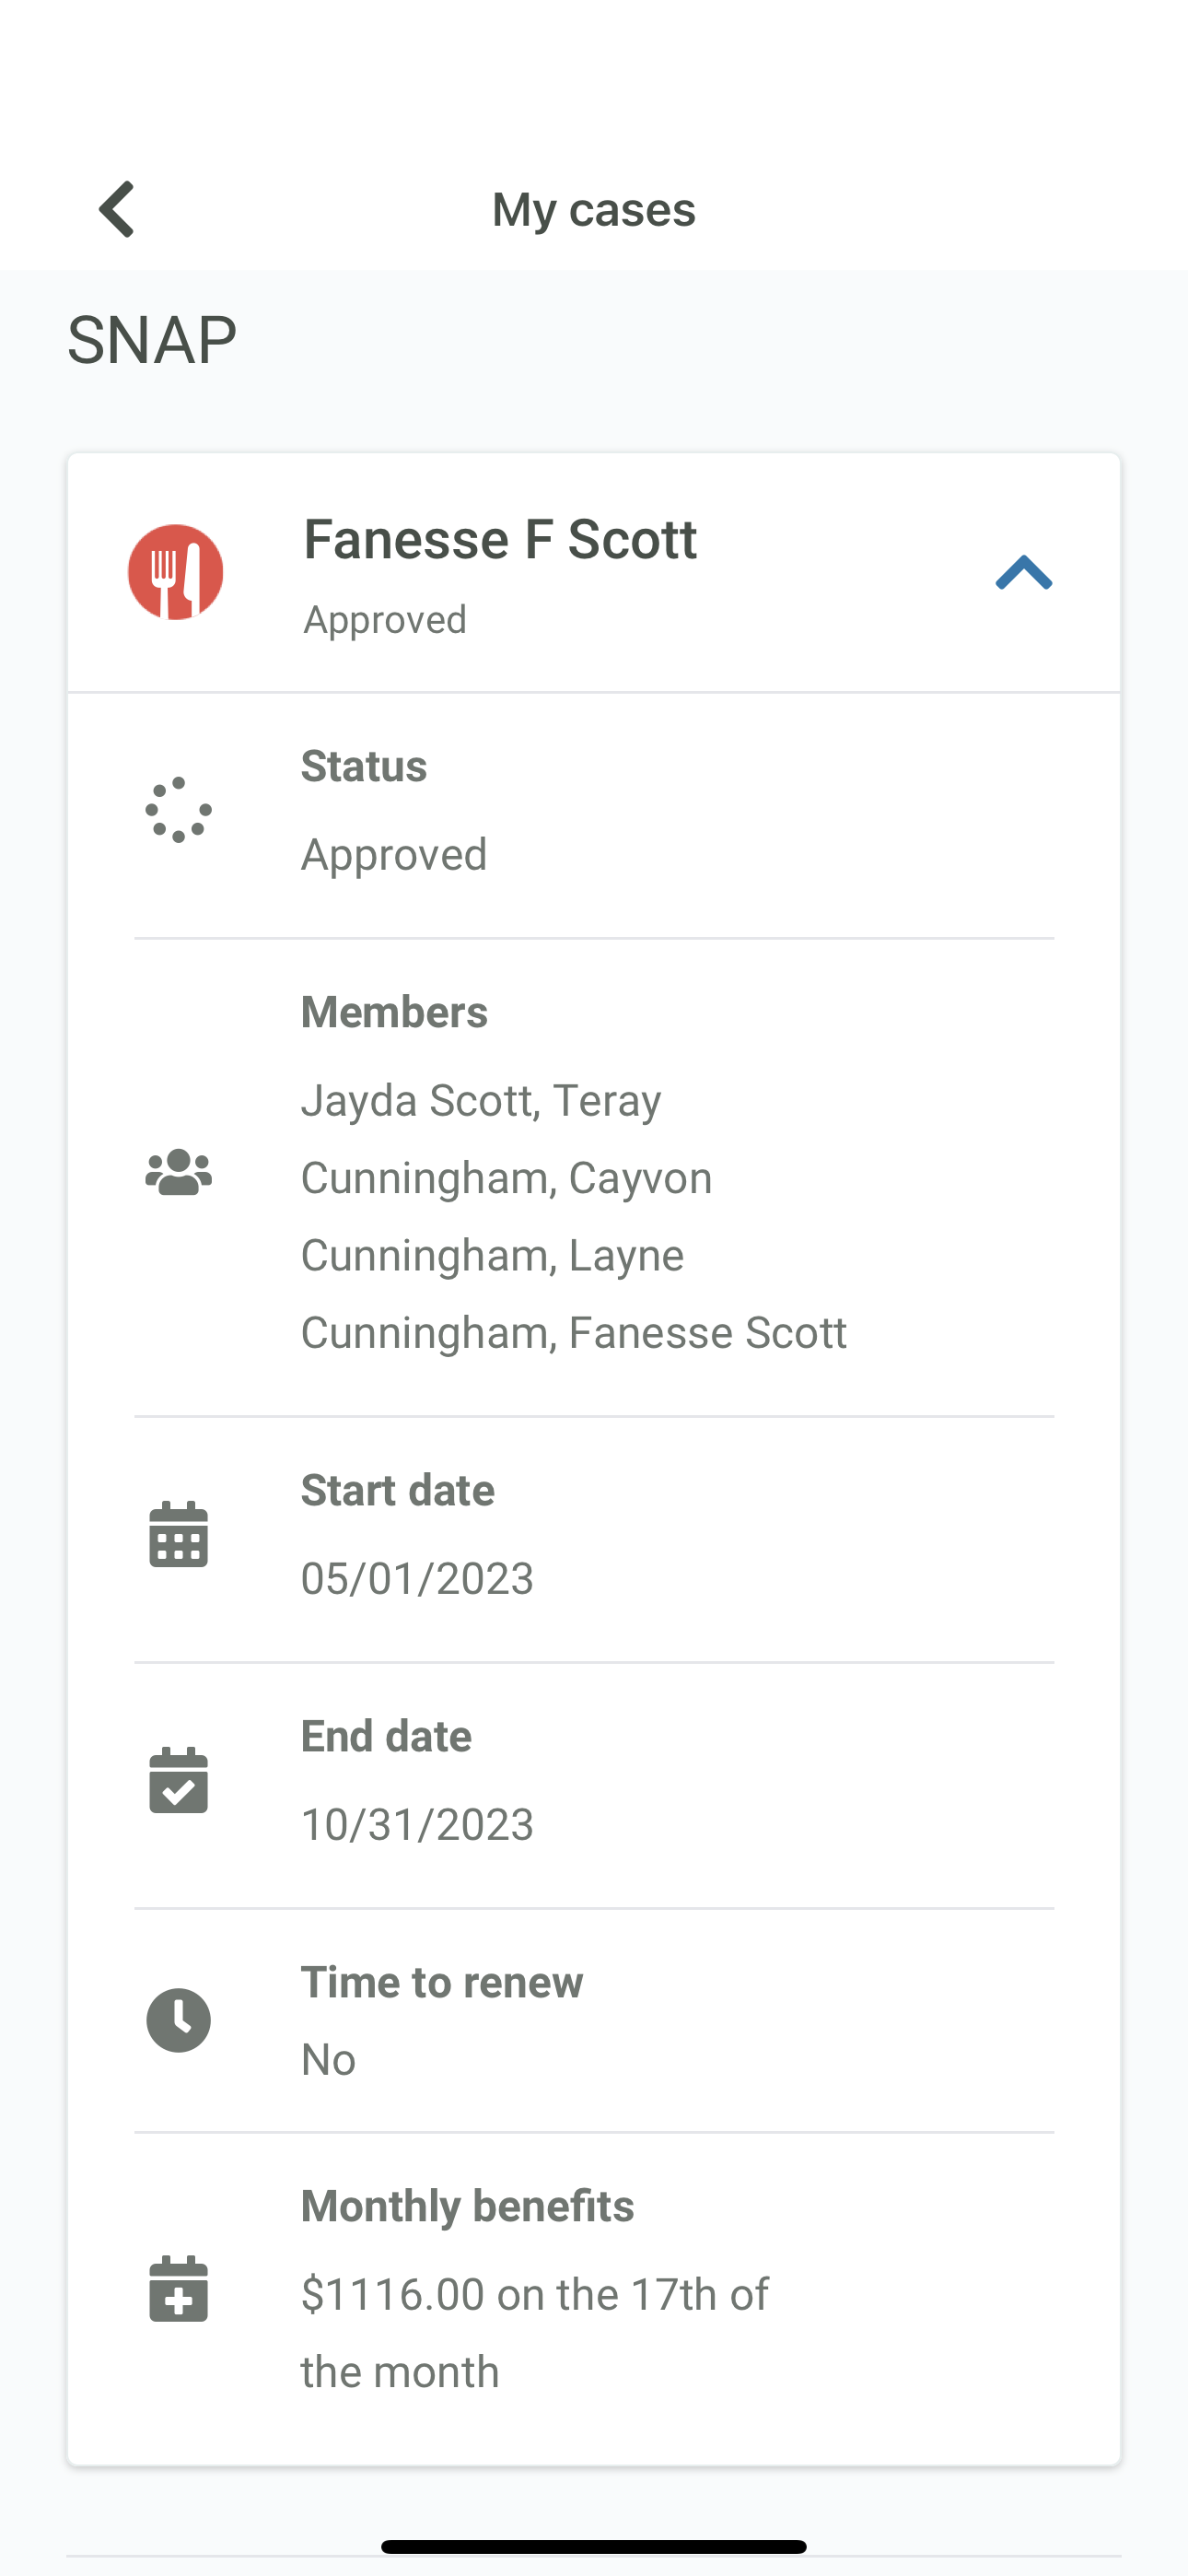This screenshot has width=1188, height=2576.
Task: Tap the clock Time to renew icon
Action: (x=179, y=2020)
